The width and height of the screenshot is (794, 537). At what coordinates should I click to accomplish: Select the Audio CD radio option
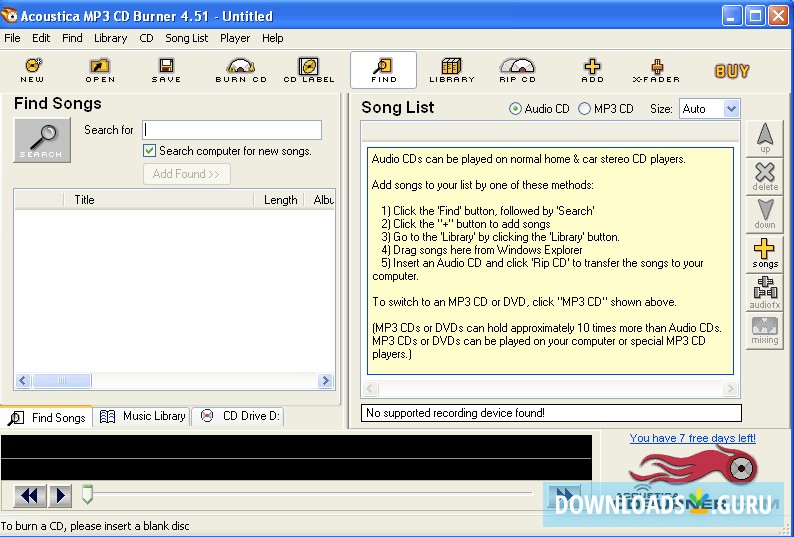coord(514,108)
